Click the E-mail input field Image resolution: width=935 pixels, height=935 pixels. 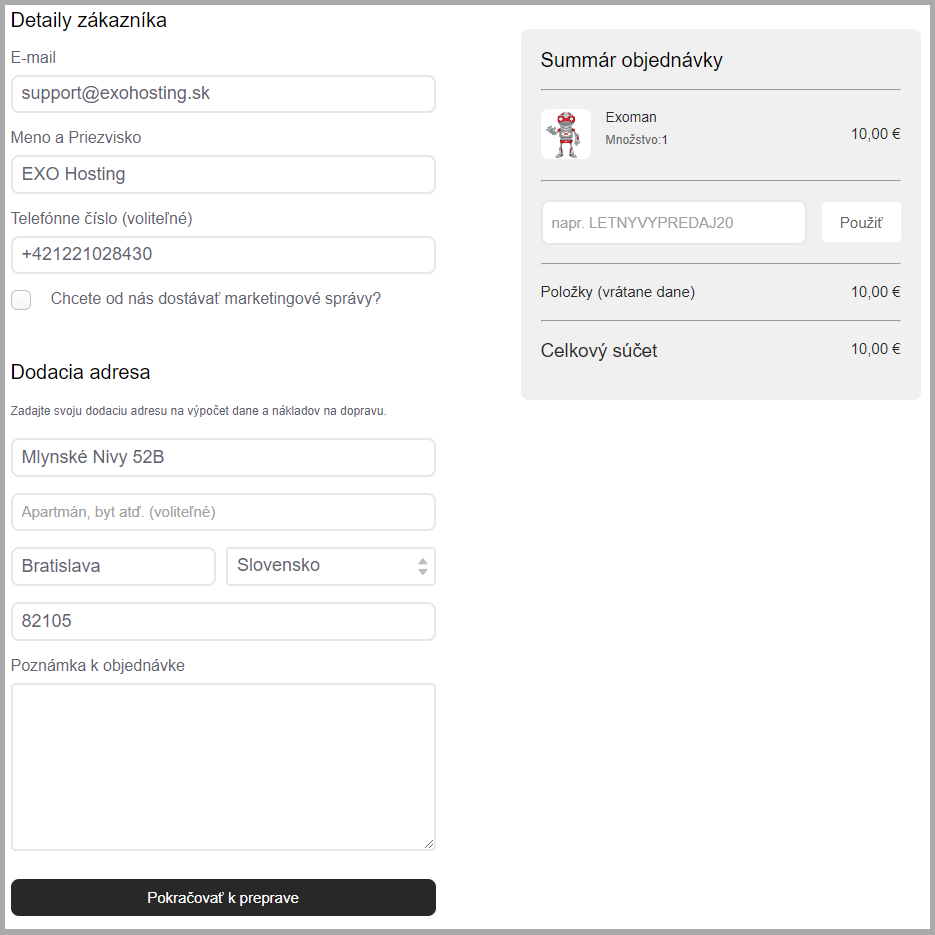click(x=223, y=94)
